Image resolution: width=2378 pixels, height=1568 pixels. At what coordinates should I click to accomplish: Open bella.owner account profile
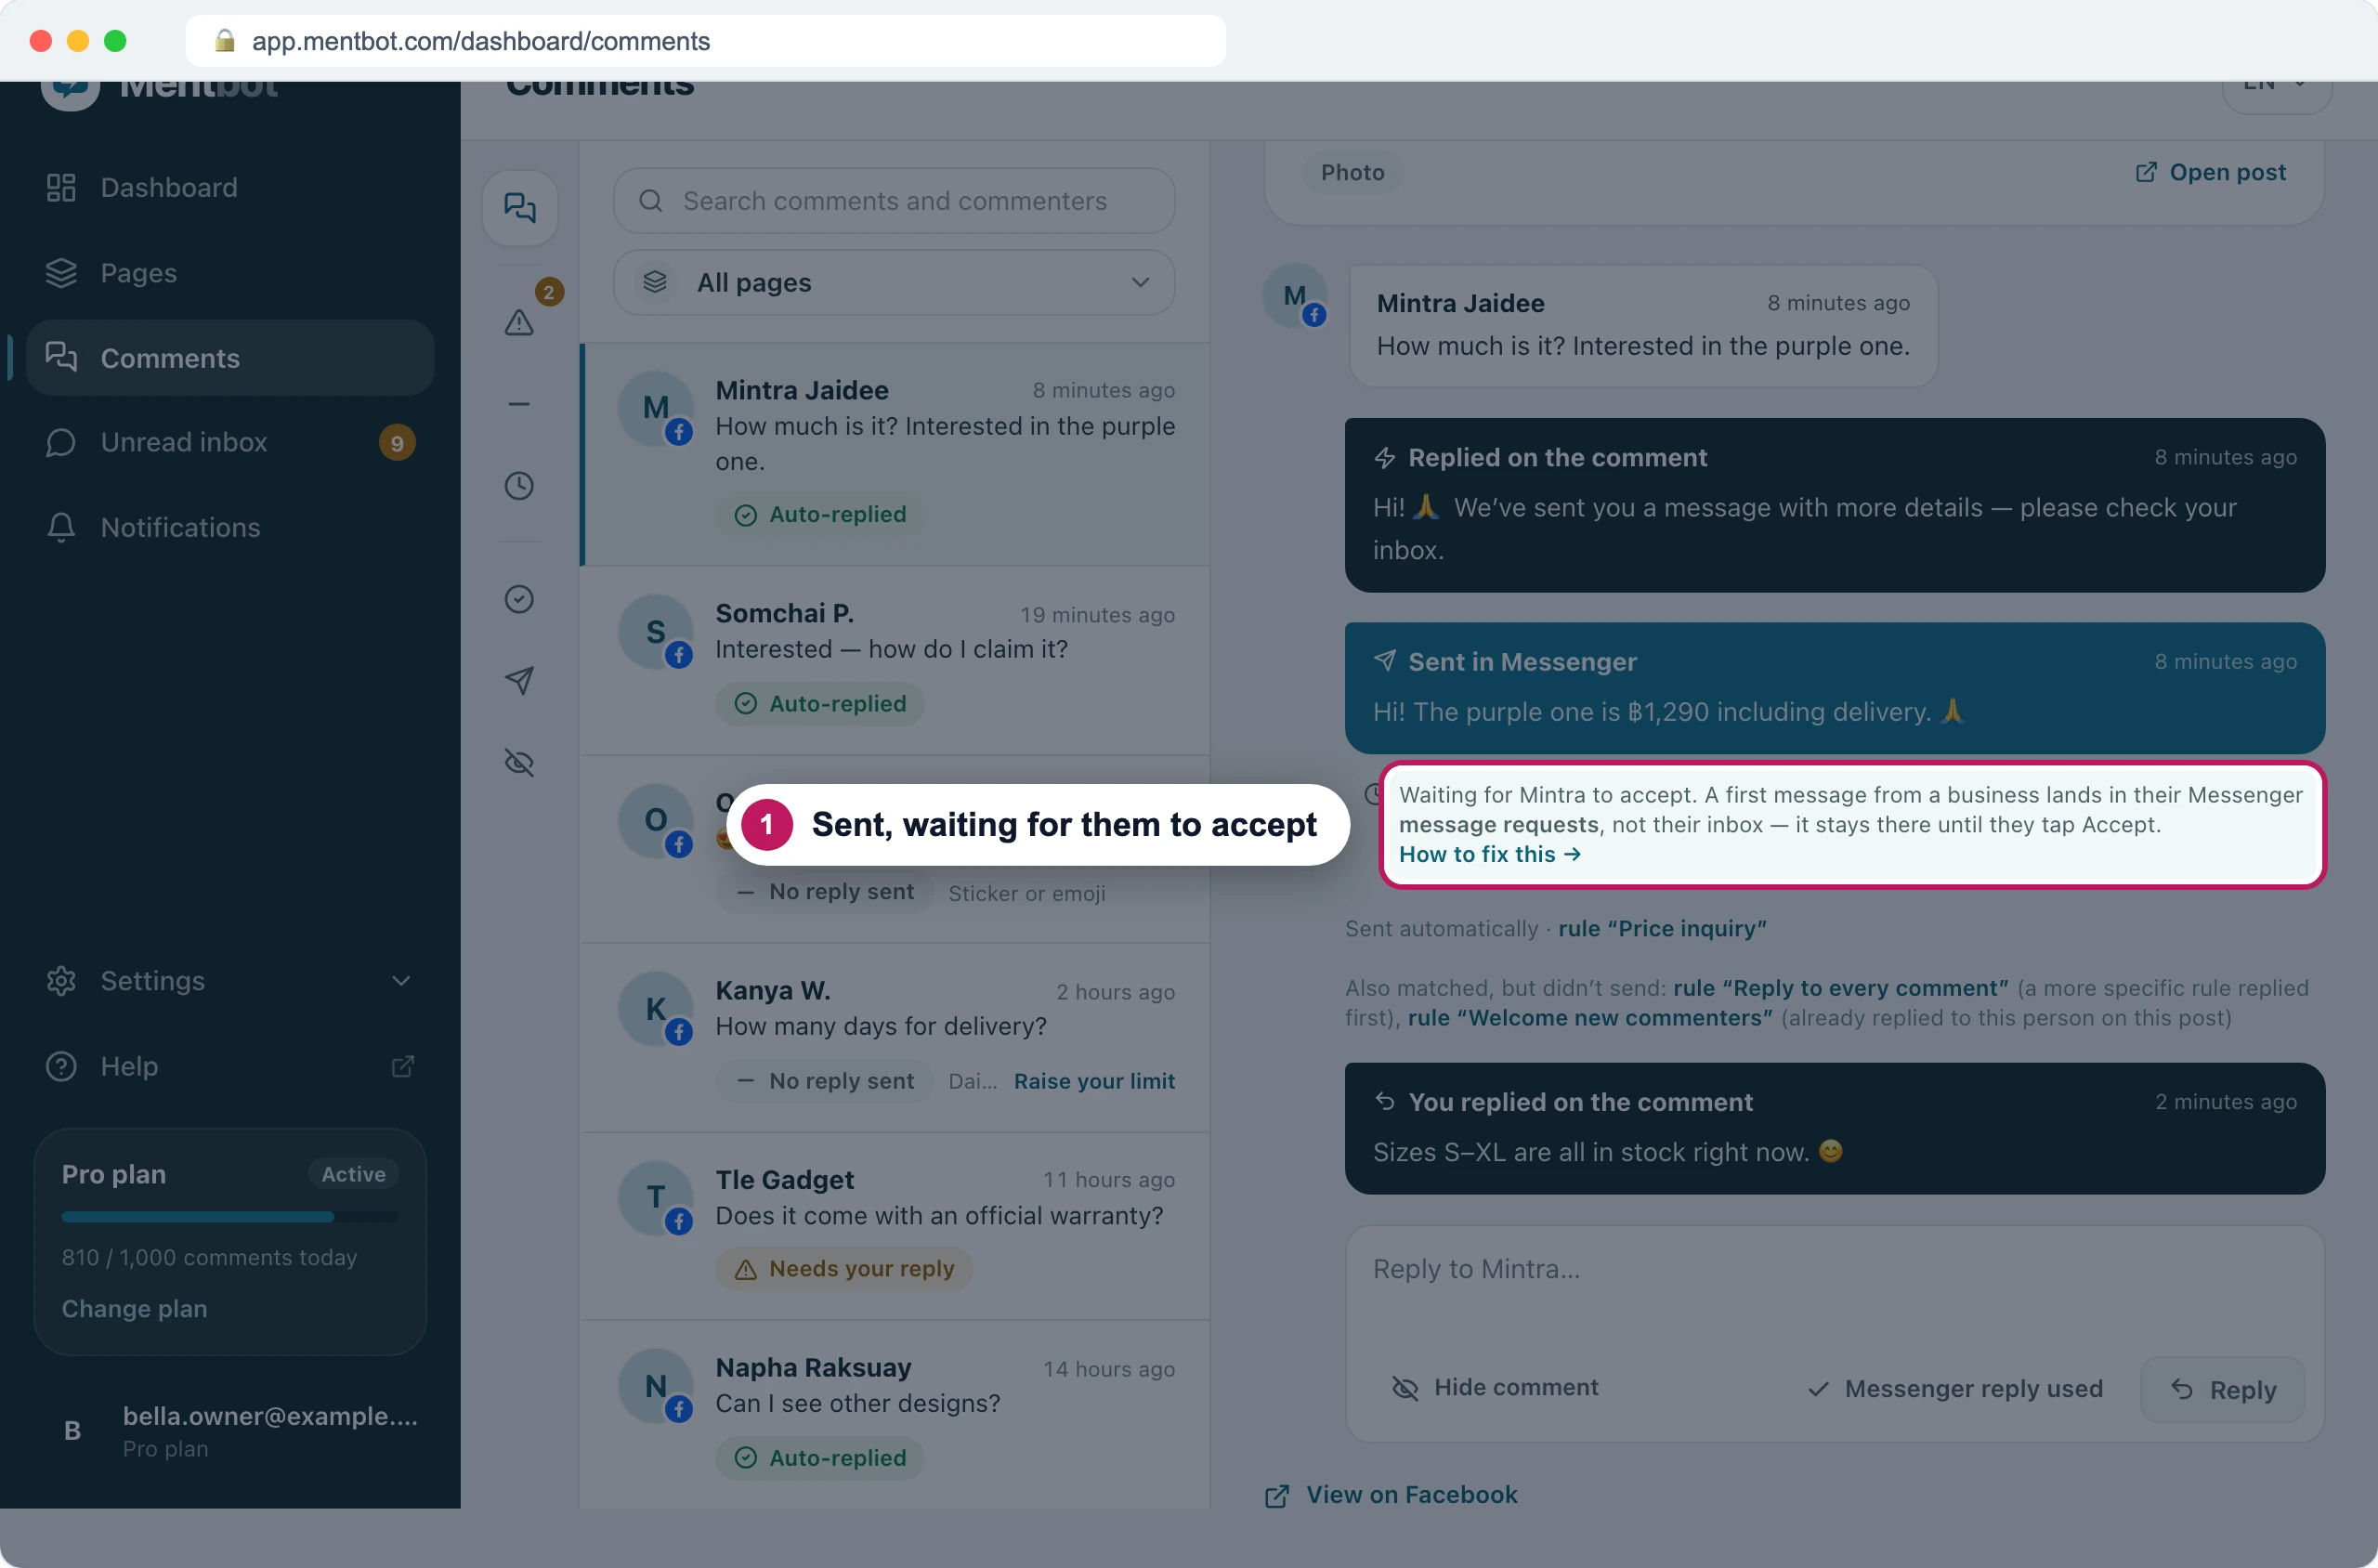click(x=230, y=1431)
